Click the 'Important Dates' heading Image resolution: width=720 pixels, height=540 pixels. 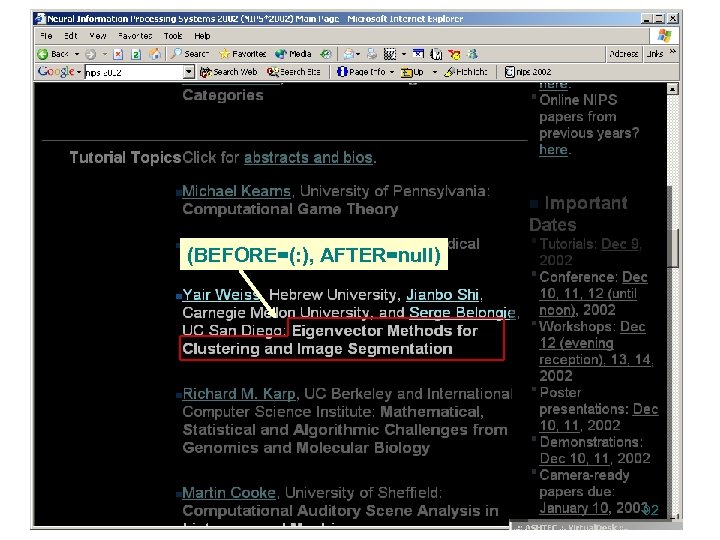tap(579, 214)
